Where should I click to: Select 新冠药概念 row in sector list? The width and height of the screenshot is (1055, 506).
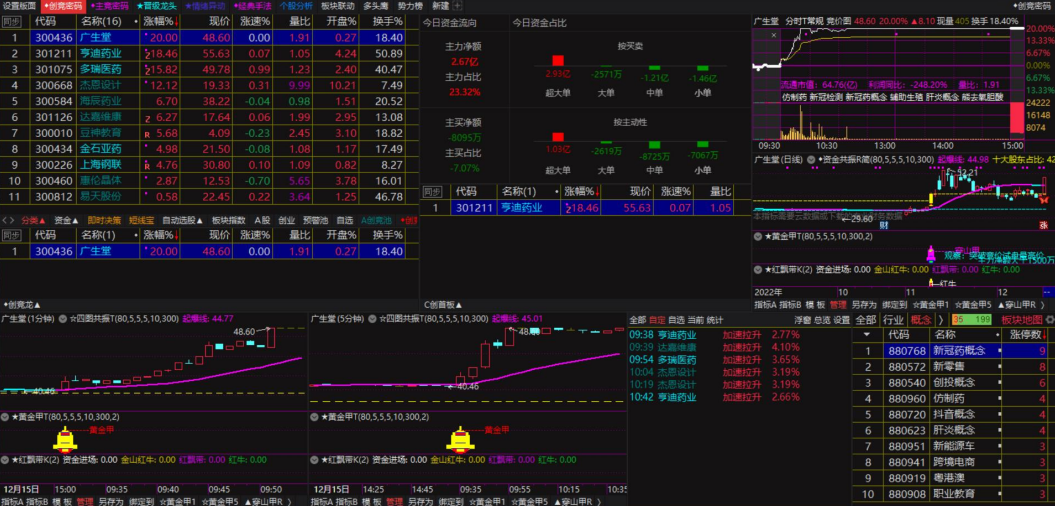coord(951,351)
